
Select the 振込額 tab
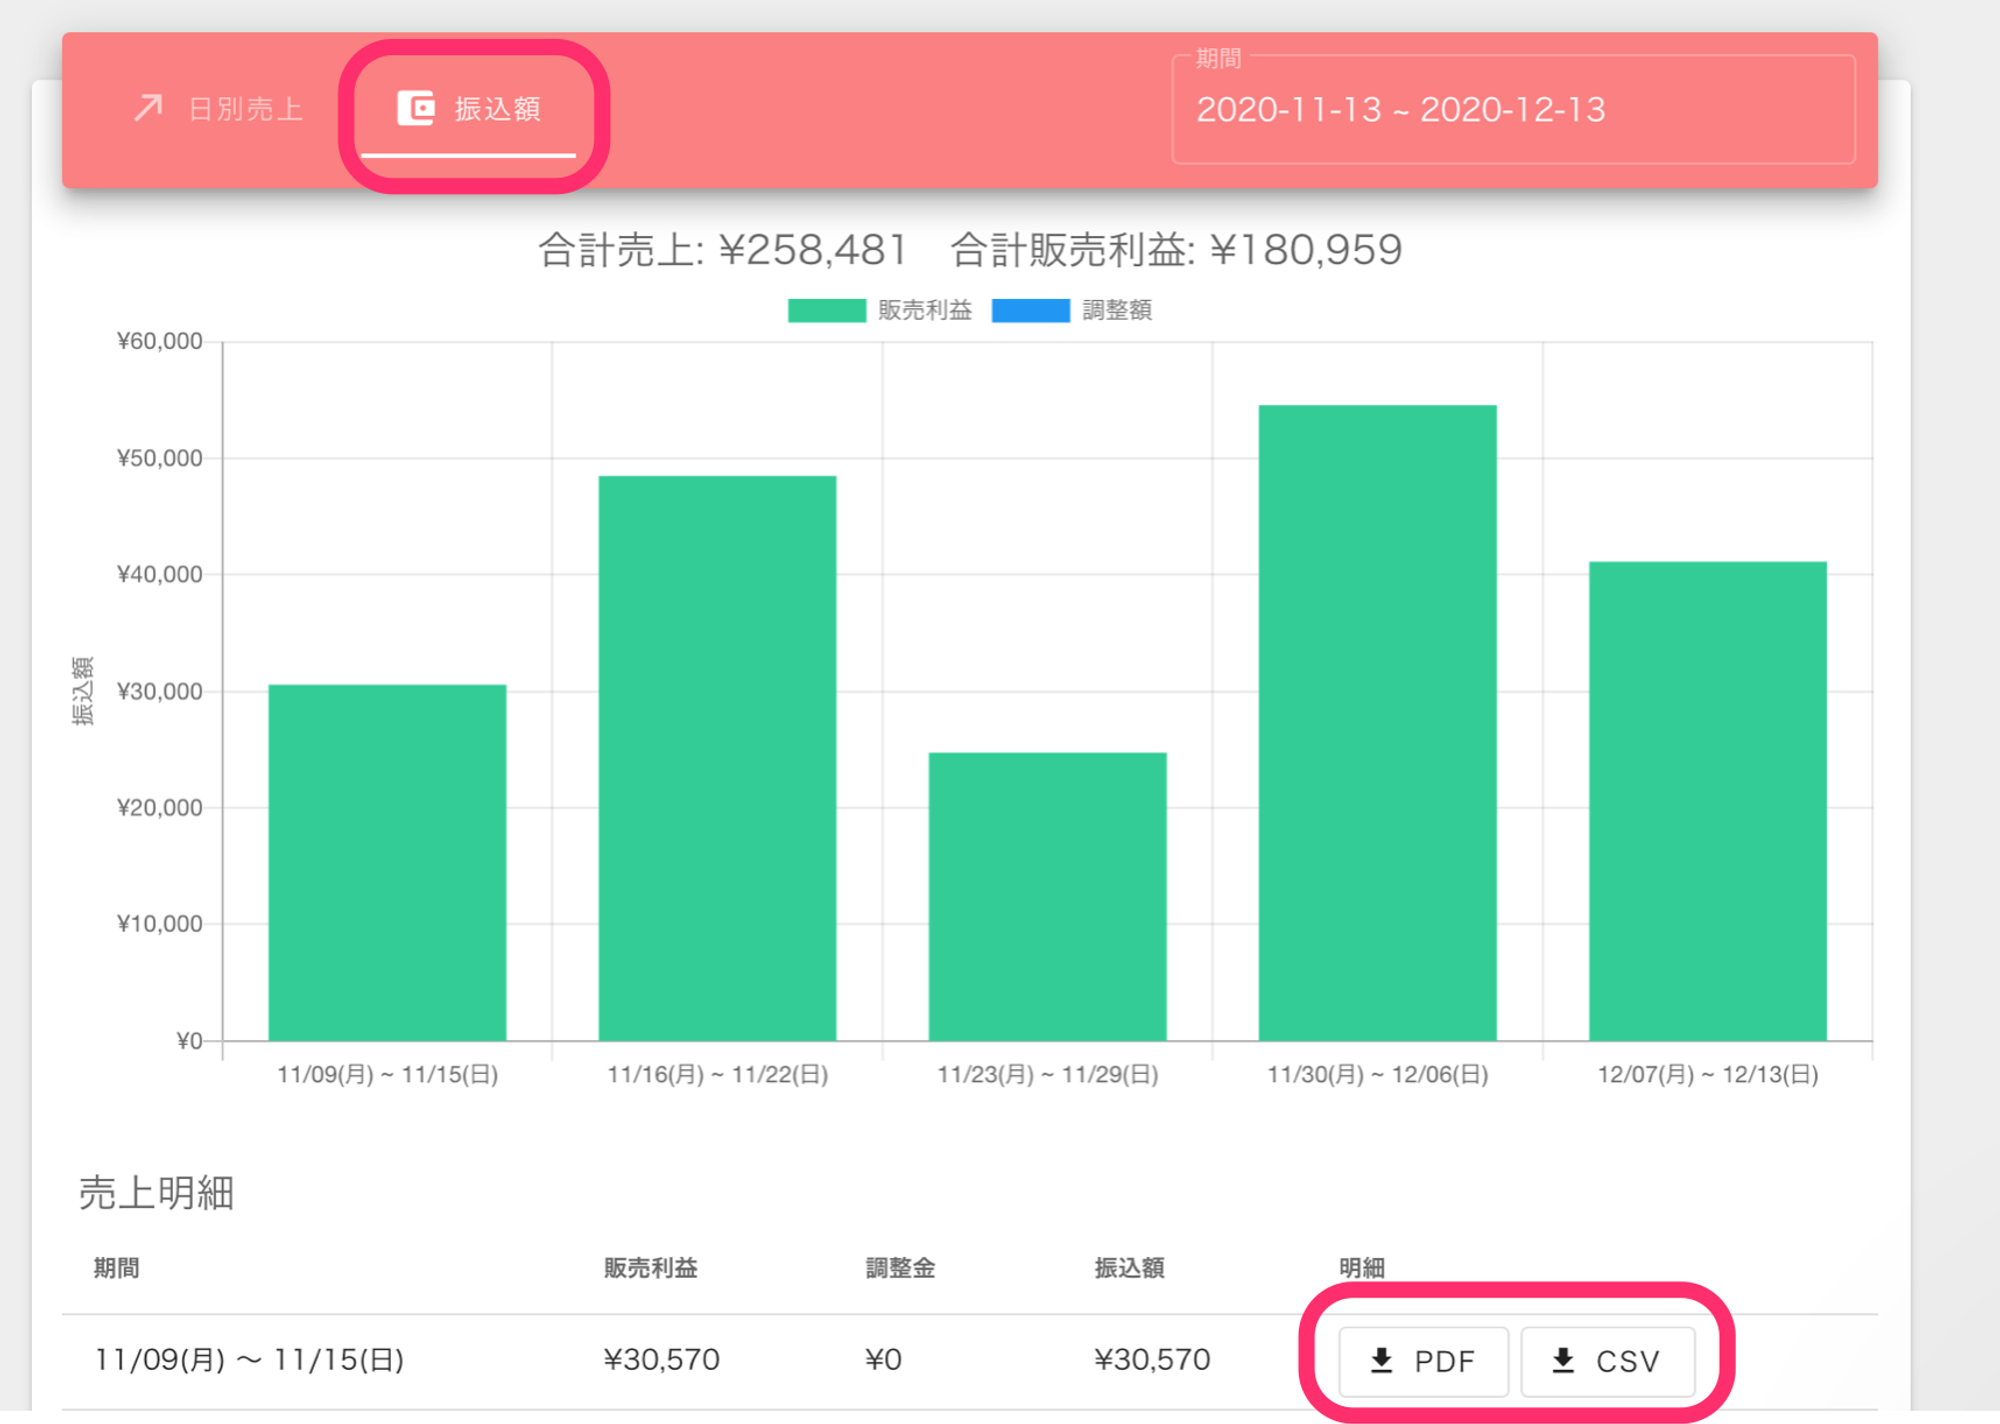(x=497, y=109)
